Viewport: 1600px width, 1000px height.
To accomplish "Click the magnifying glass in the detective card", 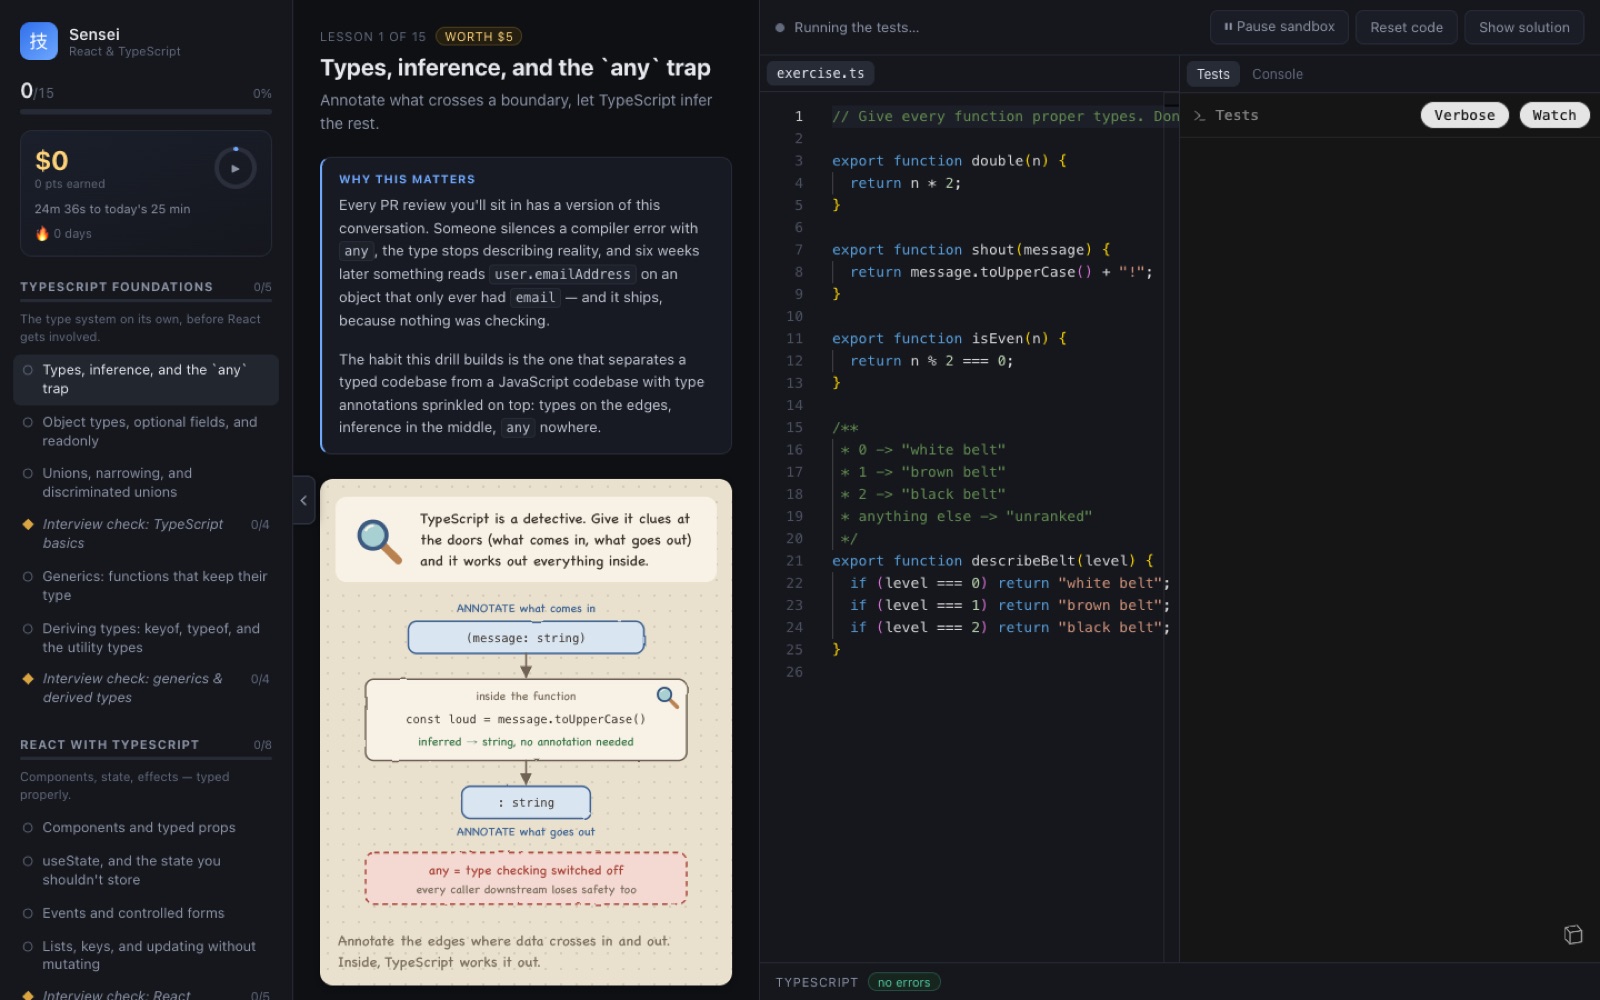I will (x=379, y=541).
